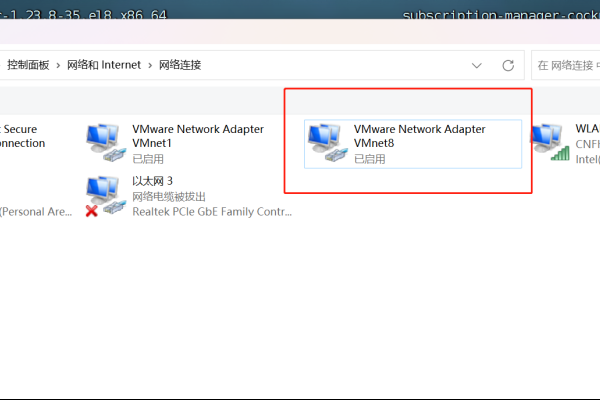
Task: Select the 以太网 3 adapter icon
Action: tap(106, 195)
